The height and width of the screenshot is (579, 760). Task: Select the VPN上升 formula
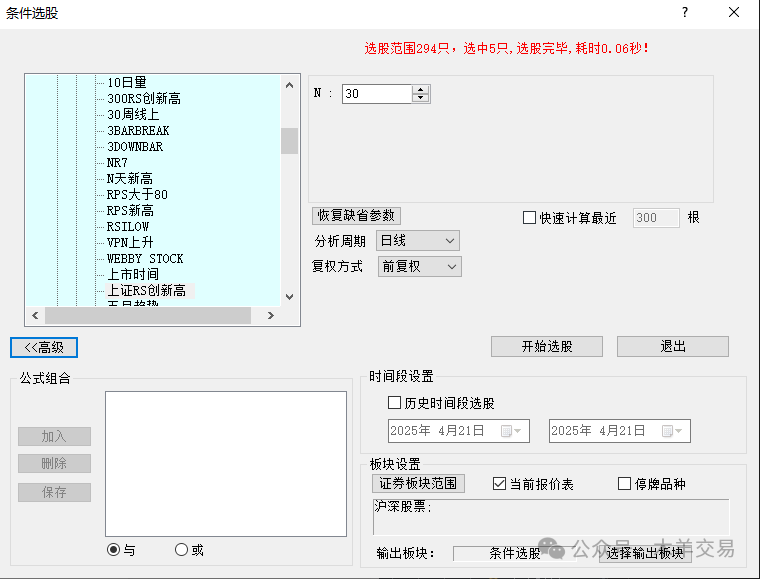pyautogui.click(x=130, y=242)
